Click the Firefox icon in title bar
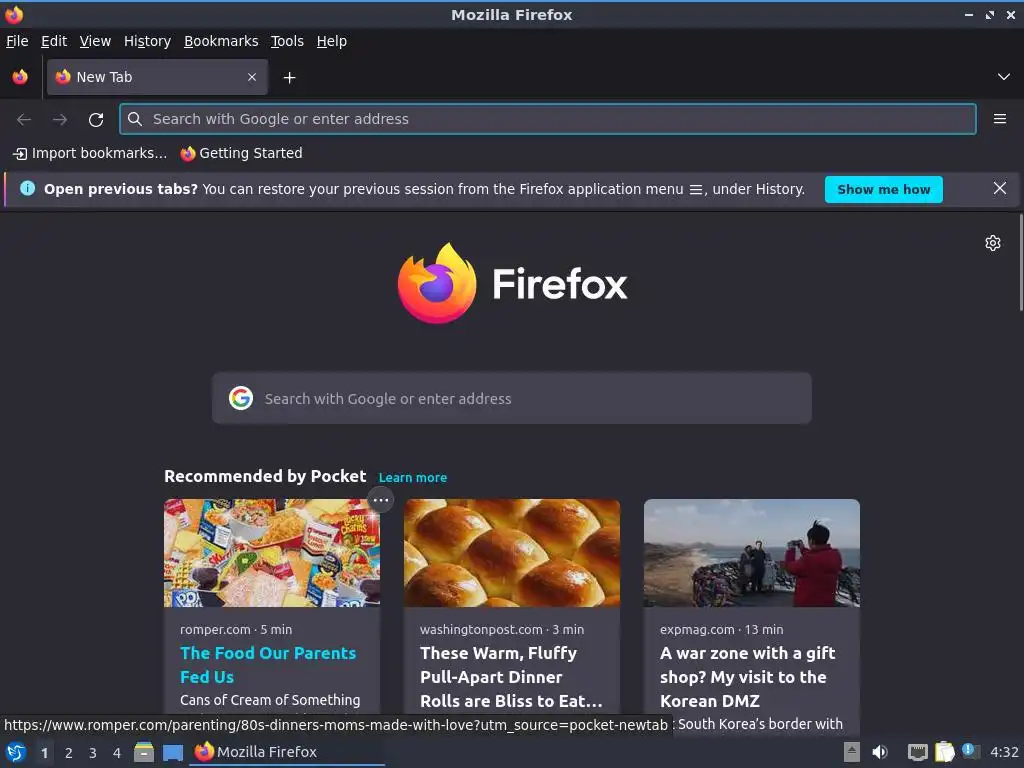Viewport: 1024px width, 768px height. click(14, 14)
